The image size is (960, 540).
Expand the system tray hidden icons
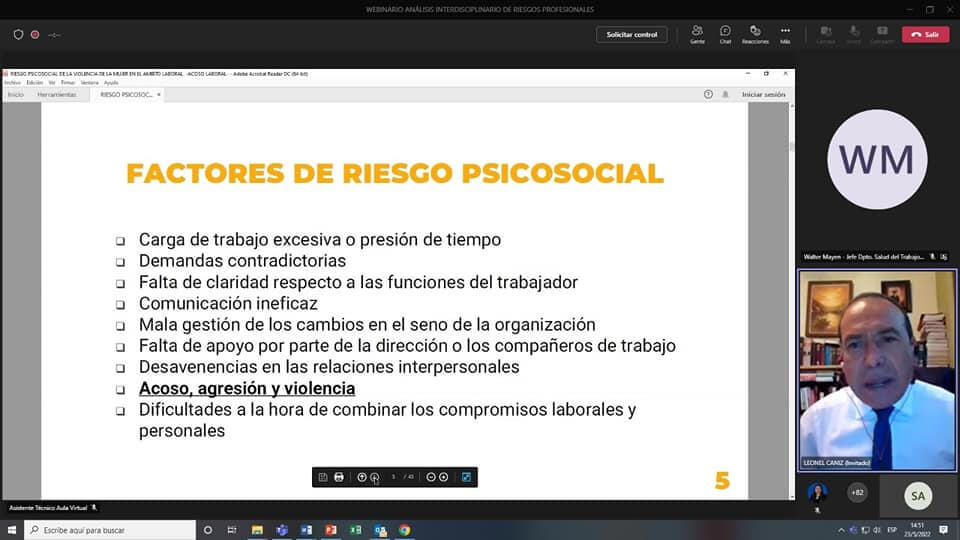tap(841, 530)
